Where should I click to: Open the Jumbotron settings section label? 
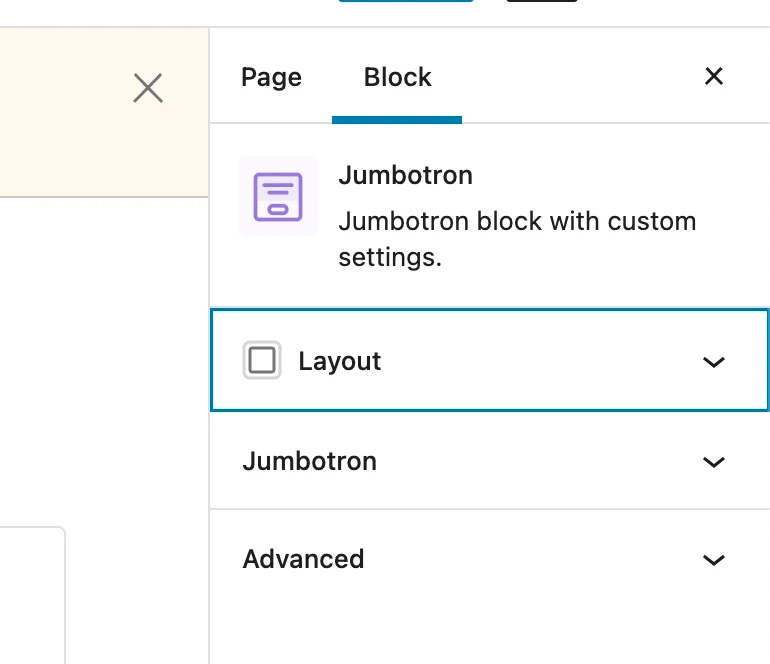point(309,461)
